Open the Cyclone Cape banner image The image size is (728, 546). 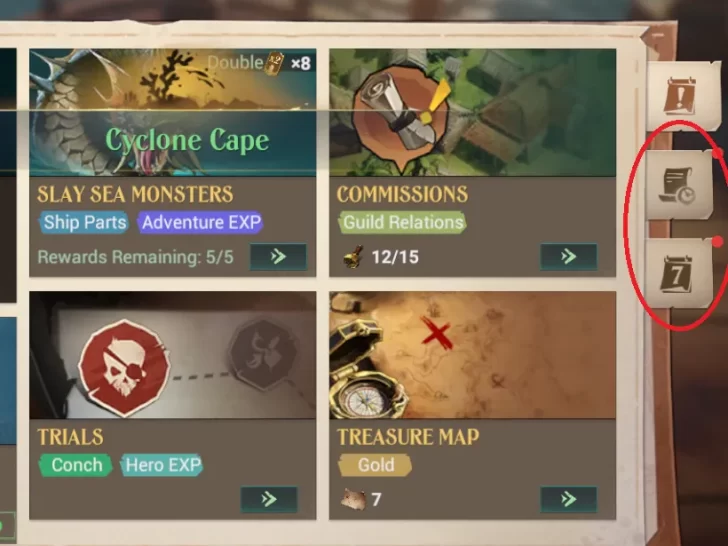173,112
